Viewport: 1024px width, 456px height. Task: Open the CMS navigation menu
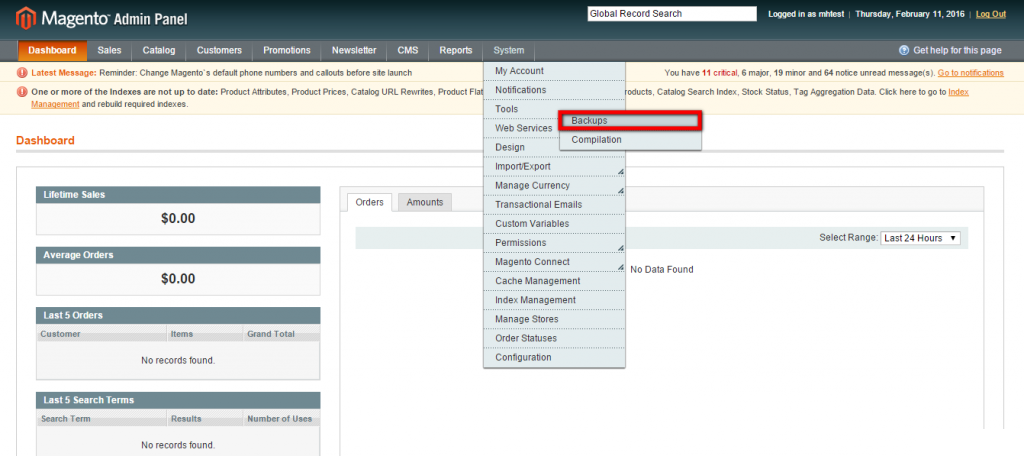(408, 50)
